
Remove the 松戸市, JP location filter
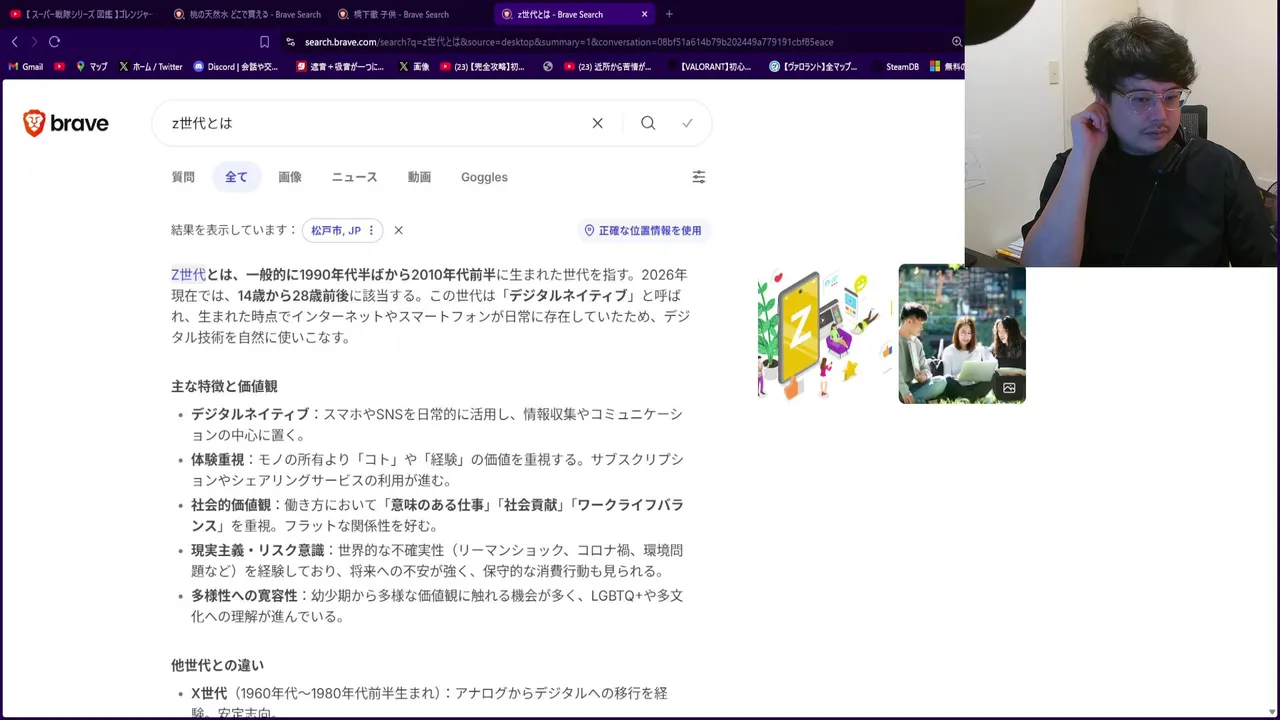click(x=398, y=230)
